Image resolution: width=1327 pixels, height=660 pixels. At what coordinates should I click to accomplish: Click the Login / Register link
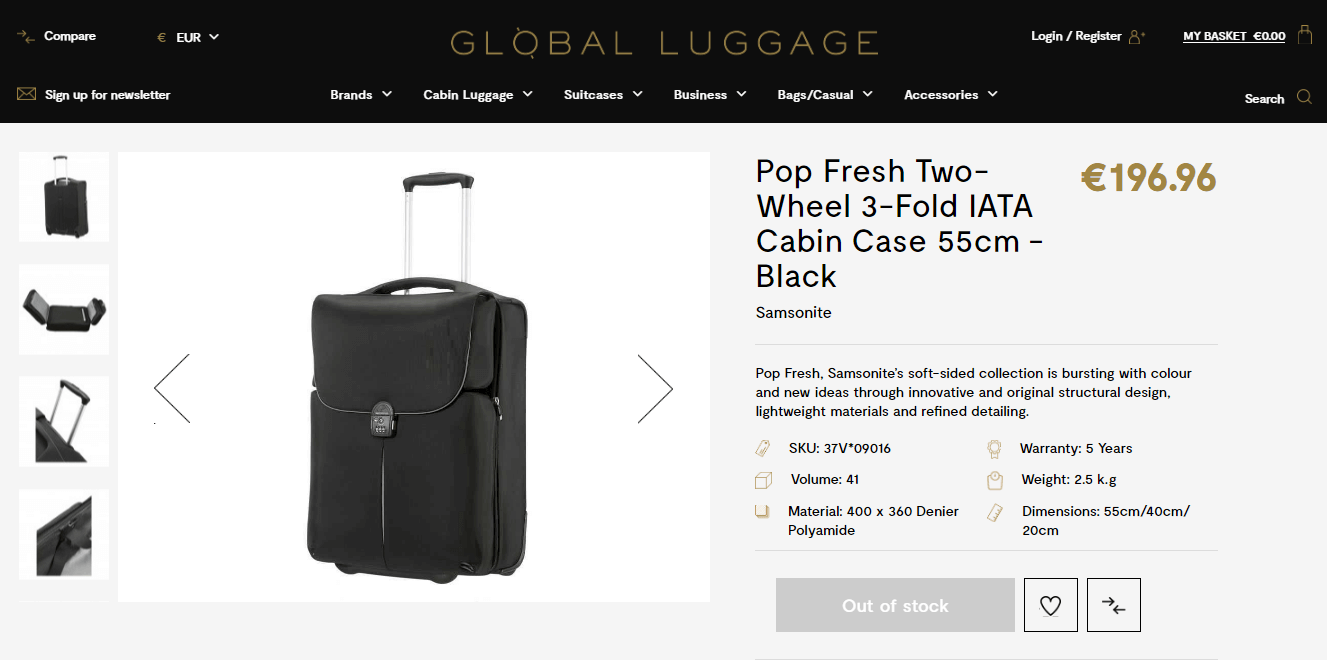pyautogui.click(x=1075, y=36)
